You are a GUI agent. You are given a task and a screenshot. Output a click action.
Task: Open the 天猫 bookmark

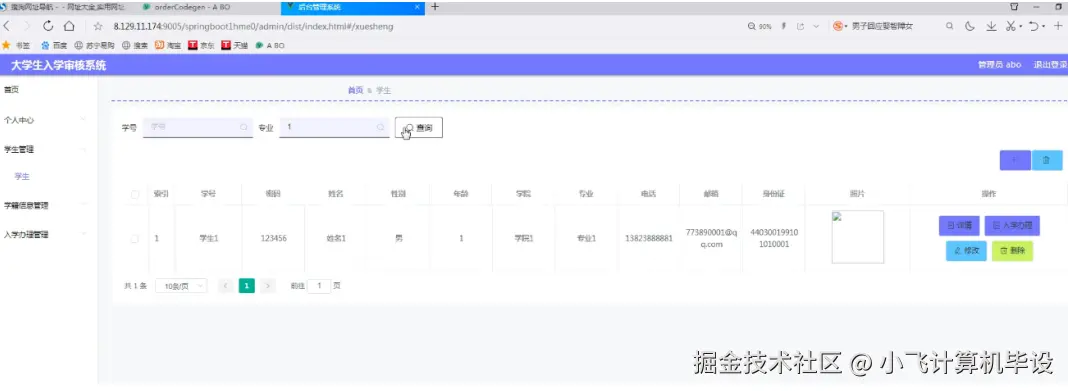pos(235,46)
